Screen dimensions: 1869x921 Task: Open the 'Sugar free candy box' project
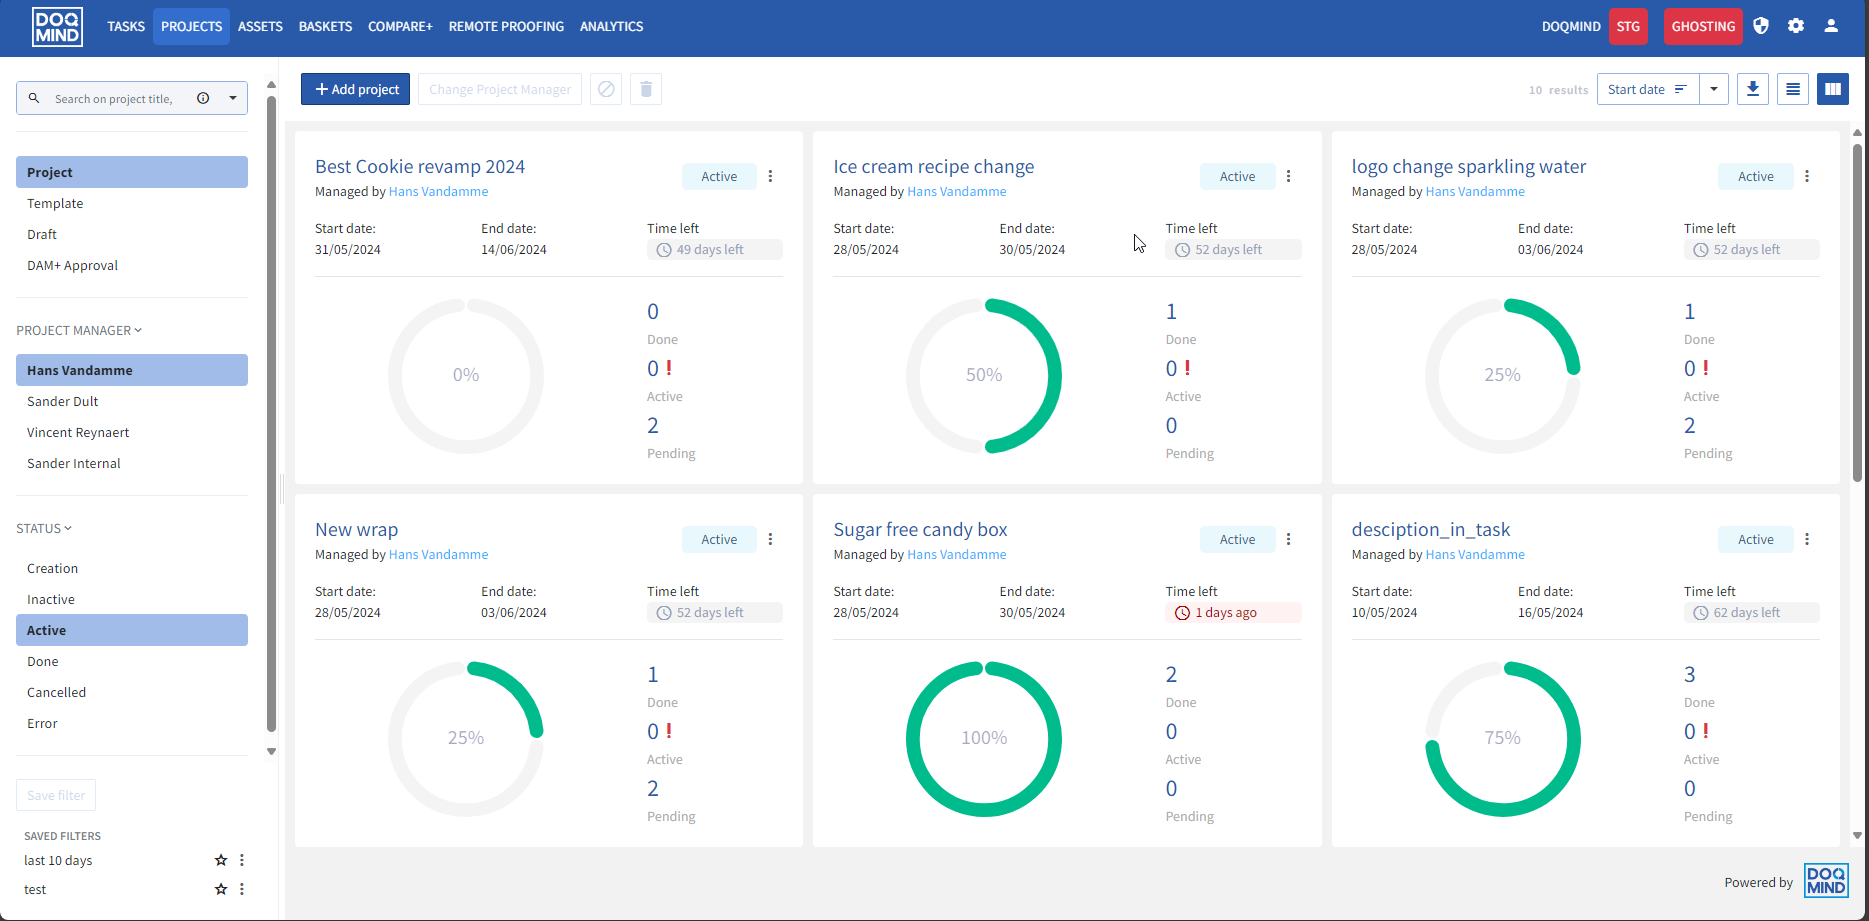tap(920, 530)
